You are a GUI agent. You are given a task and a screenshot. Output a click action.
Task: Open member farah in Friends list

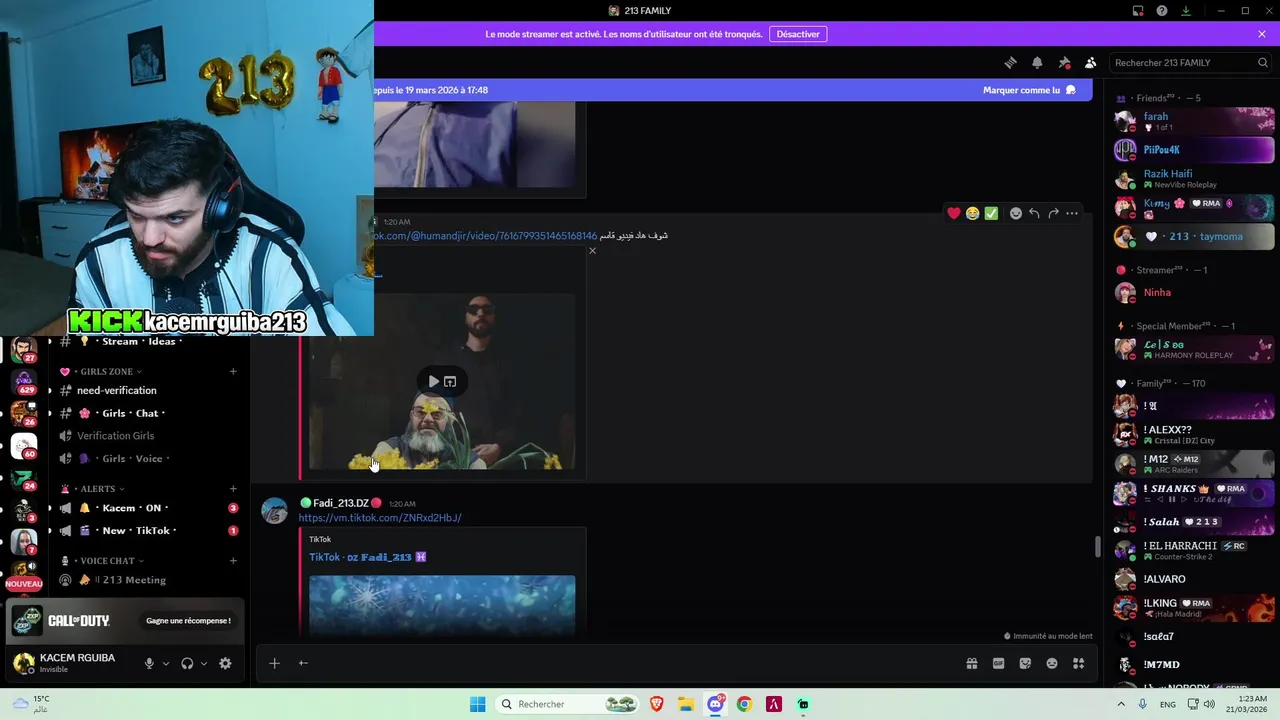click(x=1194, y=121)
